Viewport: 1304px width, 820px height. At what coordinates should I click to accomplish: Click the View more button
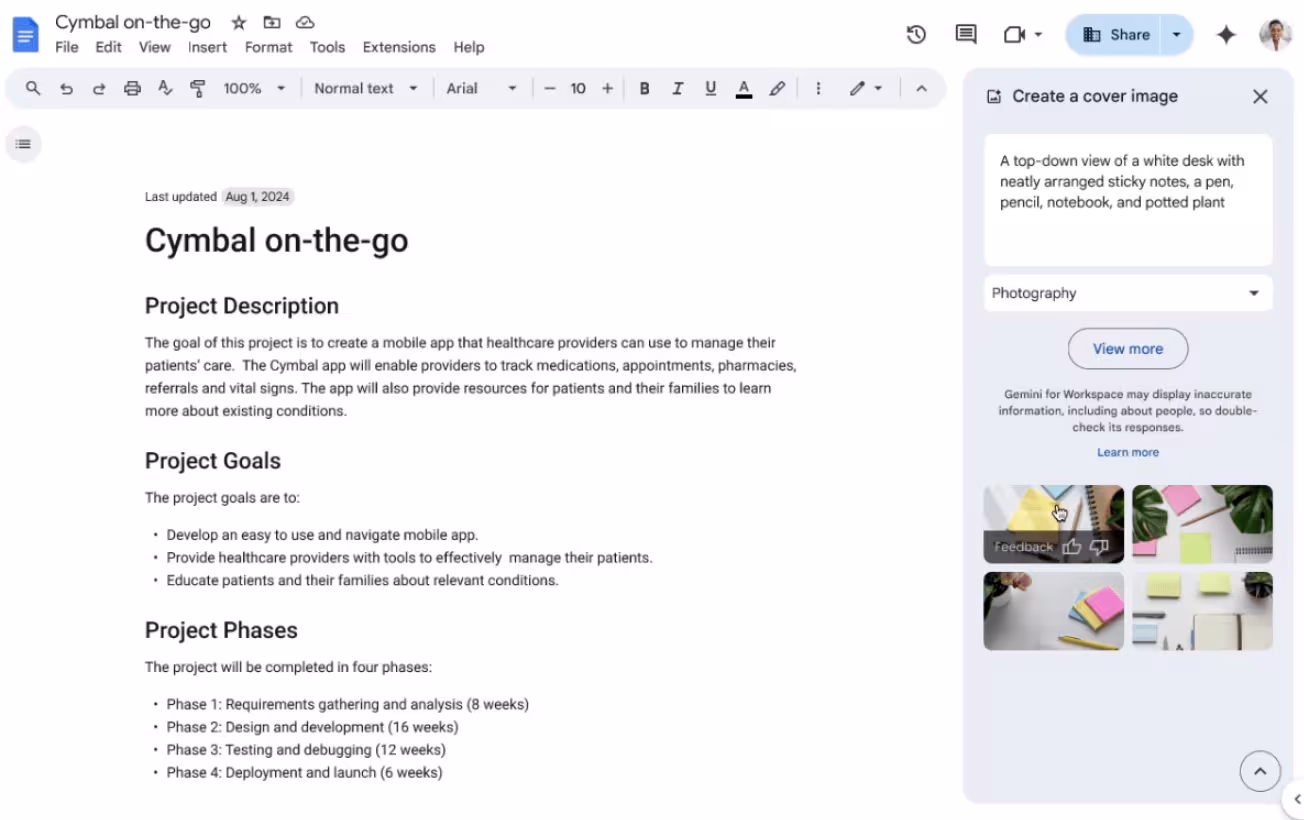pyautogui.click(x=1127, y=348)
